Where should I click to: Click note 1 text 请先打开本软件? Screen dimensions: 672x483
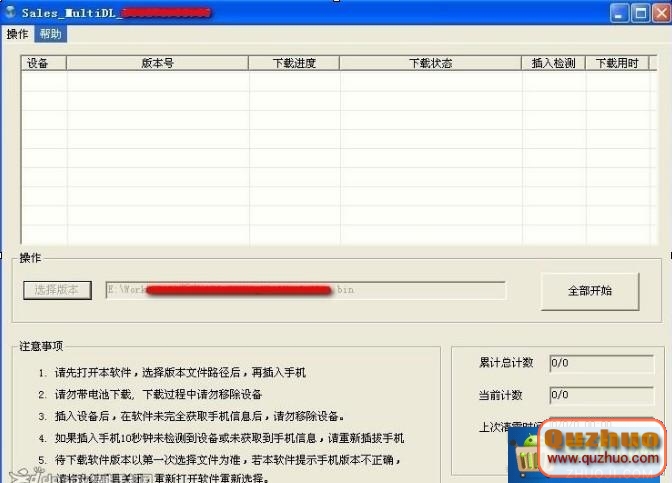pyautogui.click(x=93, y=372)
